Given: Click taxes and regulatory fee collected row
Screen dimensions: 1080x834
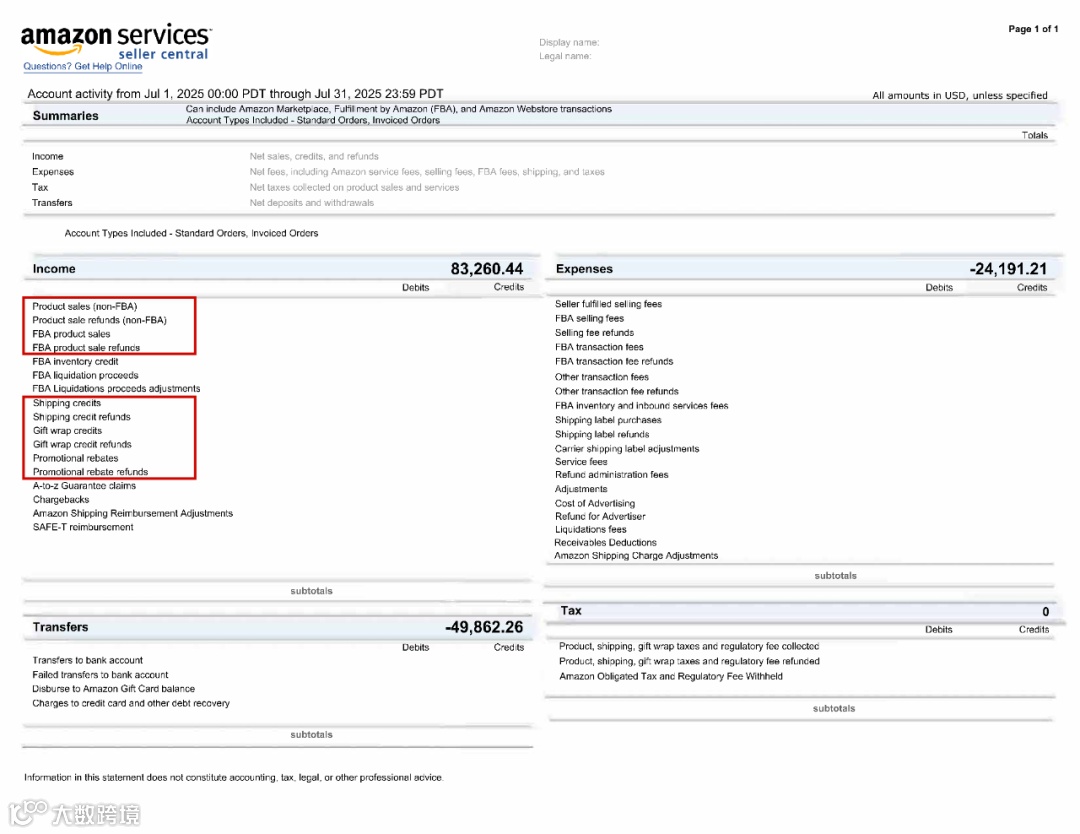Looking at the screenshot, I should [x=689, y=646].
